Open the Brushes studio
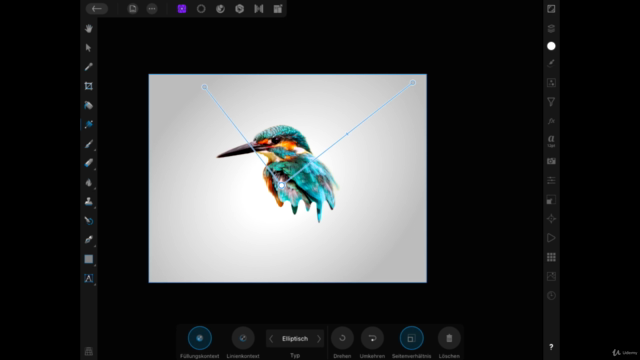The width and height of the screenshot is (640, 360). (x=551, y=63)
